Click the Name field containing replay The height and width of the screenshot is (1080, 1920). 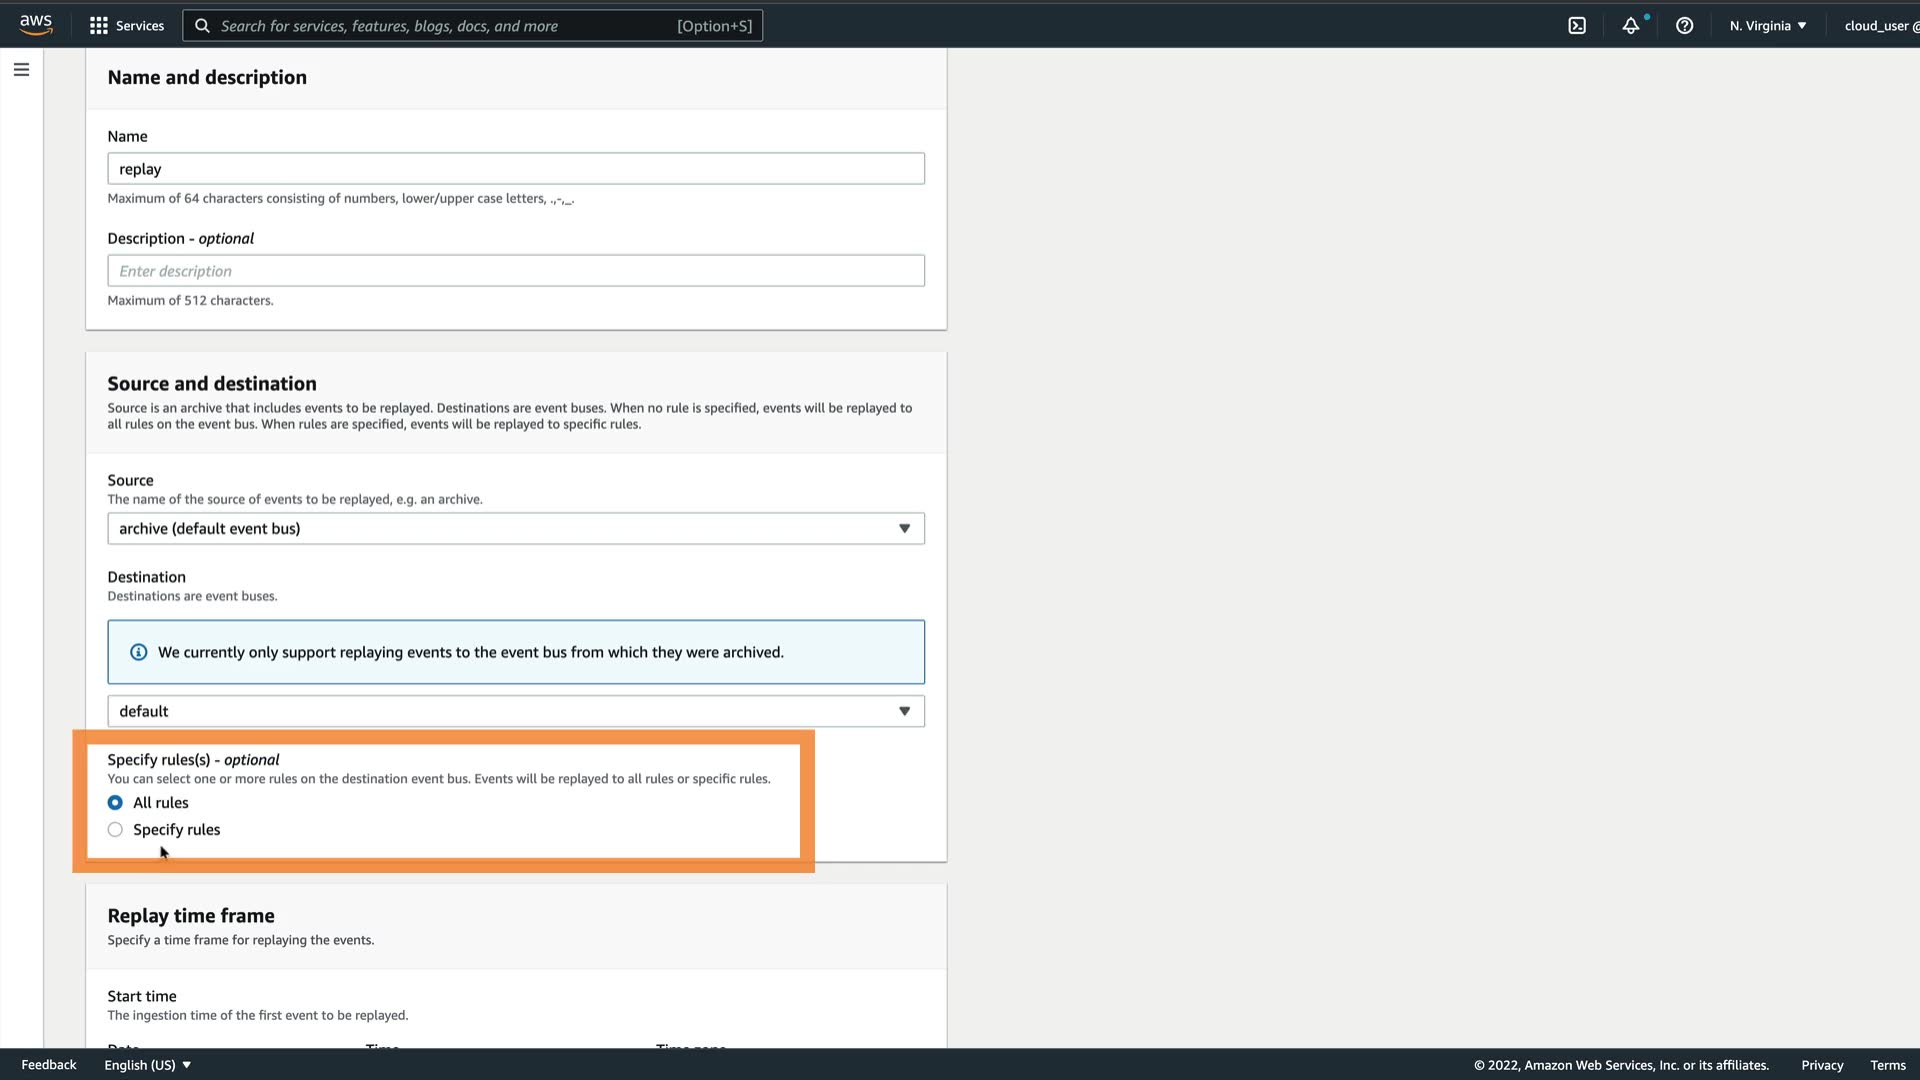click(x=516, y=169)
